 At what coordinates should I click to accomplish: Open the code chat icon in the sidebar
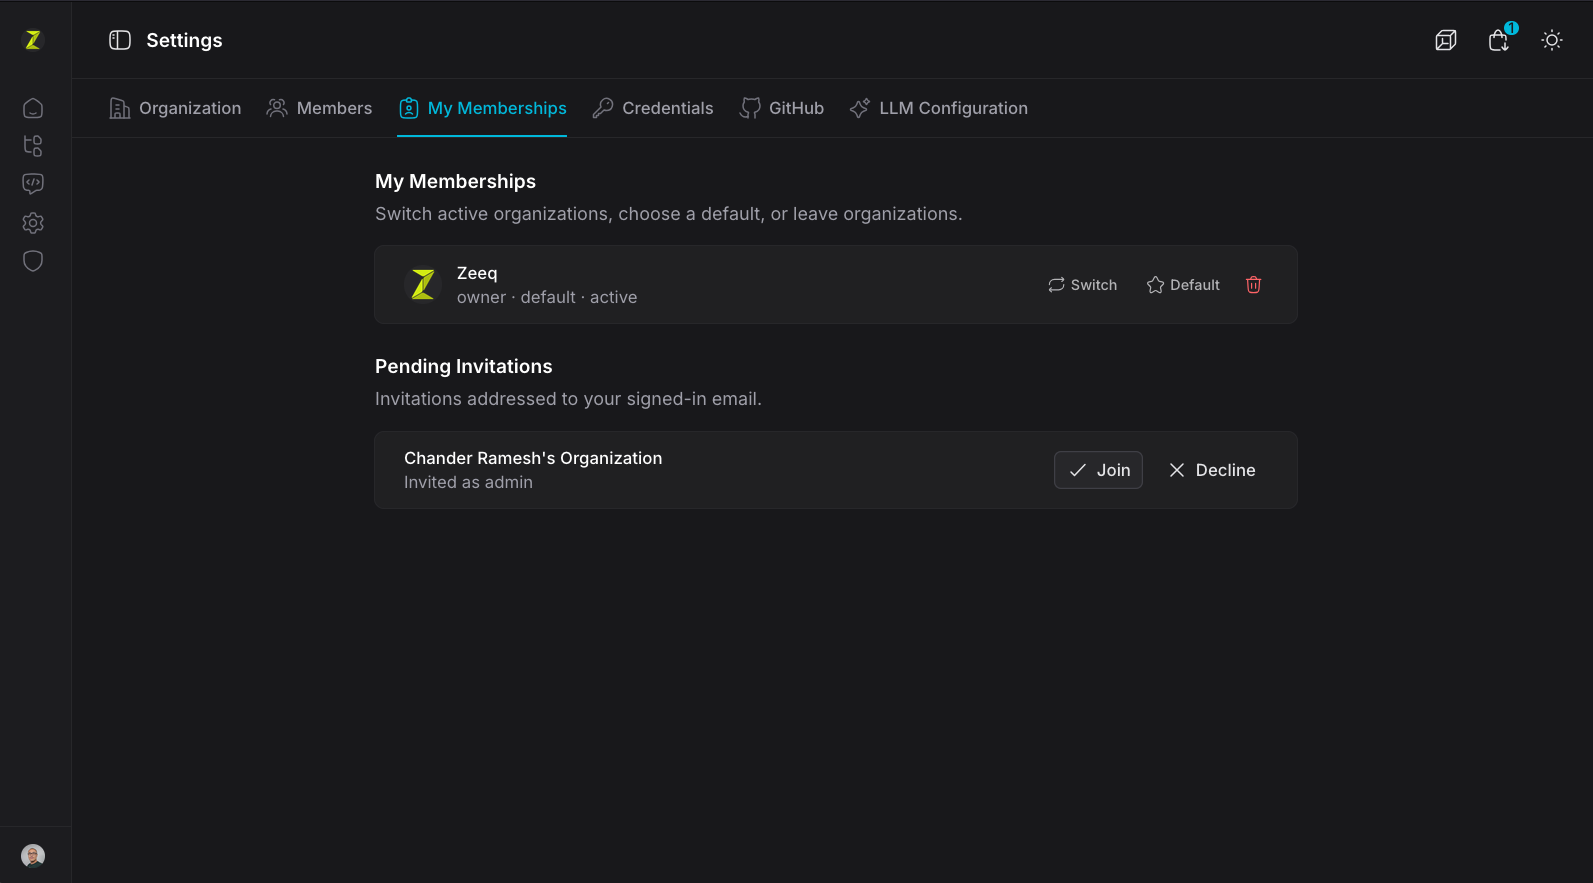coord(33,184)
